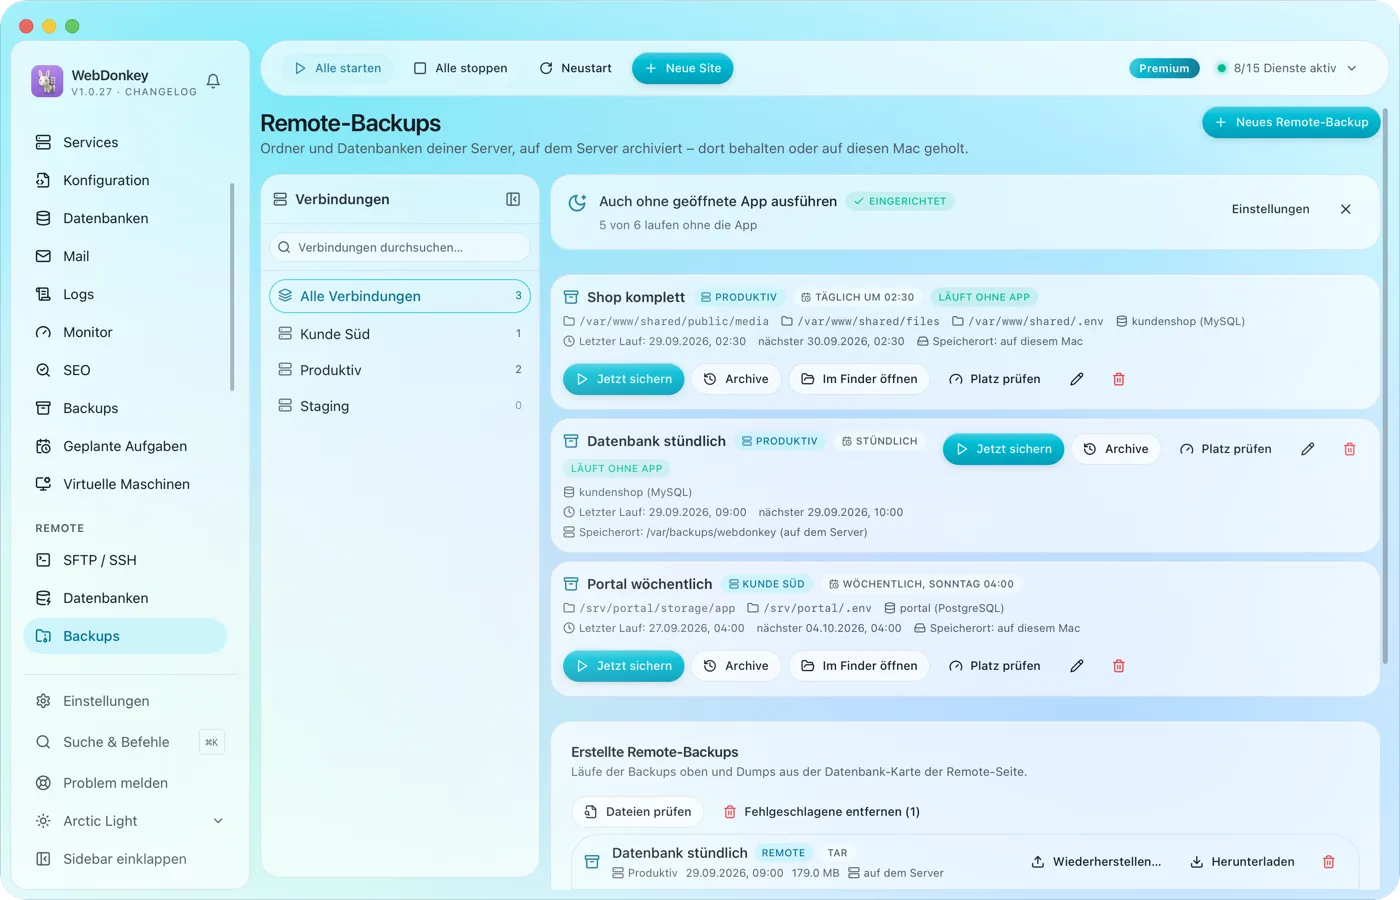Screen dimensions: 1400x900
Task: Edit the Portal wöchentlich backup
Action: (x=1077, y=666)
